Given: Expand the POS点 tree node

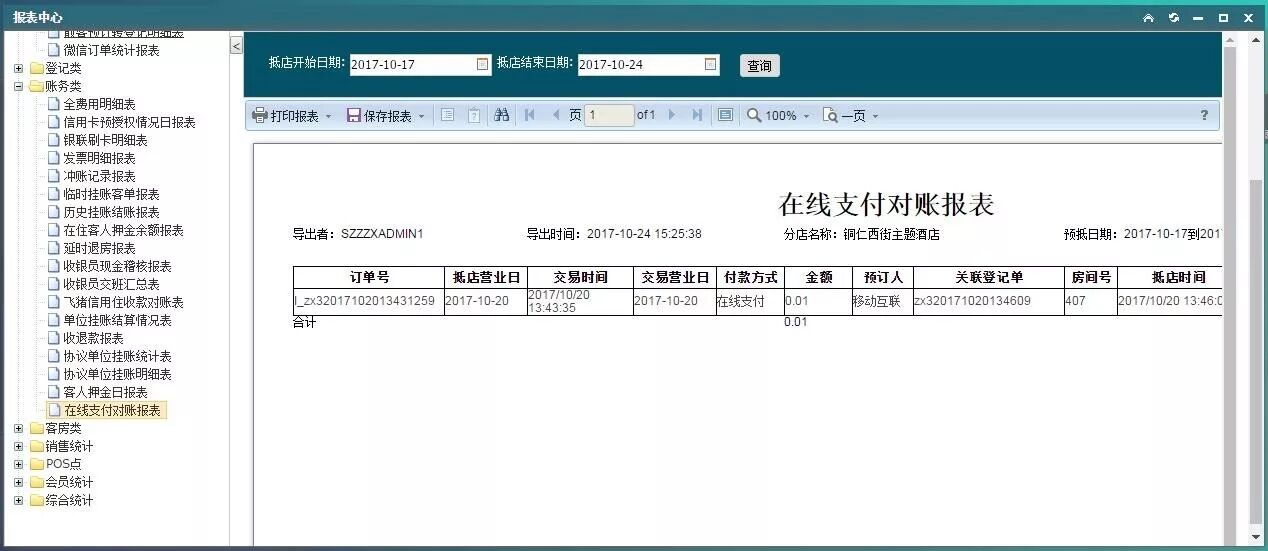Looking at the screenshot, I should pyautogui.click(x=19, y=464).
